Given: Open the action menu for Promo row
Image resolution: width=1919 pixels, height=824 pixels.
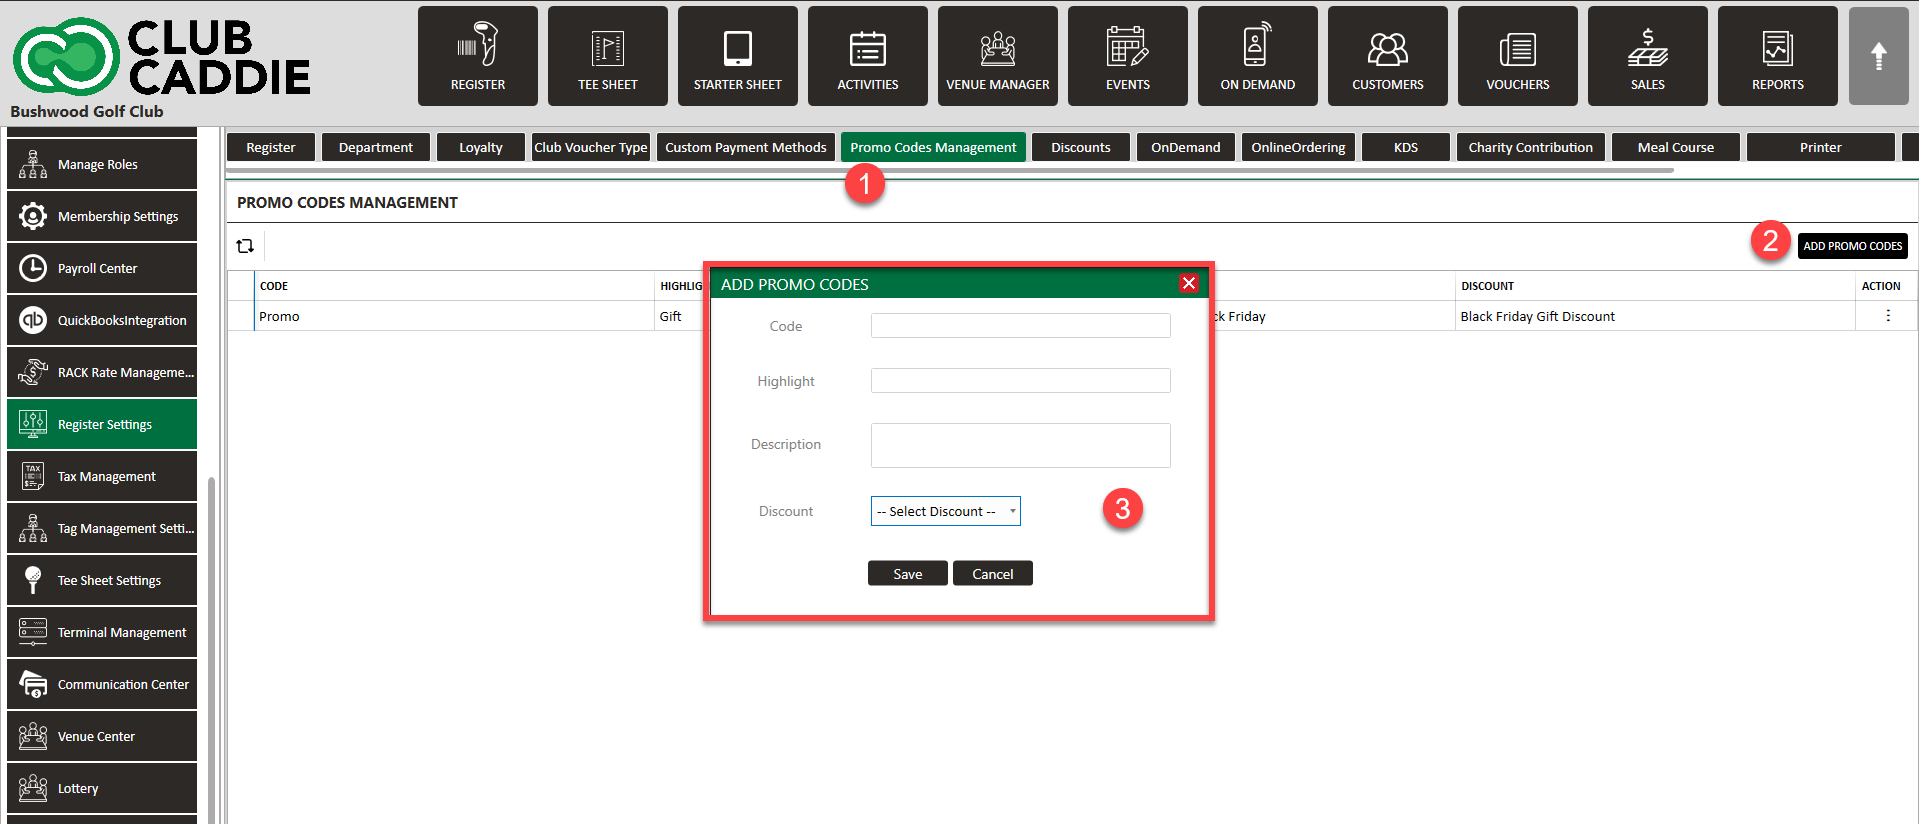Looking at the screenshot, I should pos(1887,316).
